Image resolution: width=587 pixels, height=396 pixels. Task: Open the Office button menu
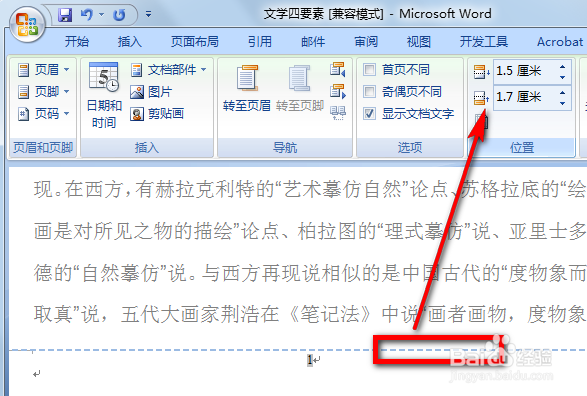pyautogui.click(x=27, y=24)
